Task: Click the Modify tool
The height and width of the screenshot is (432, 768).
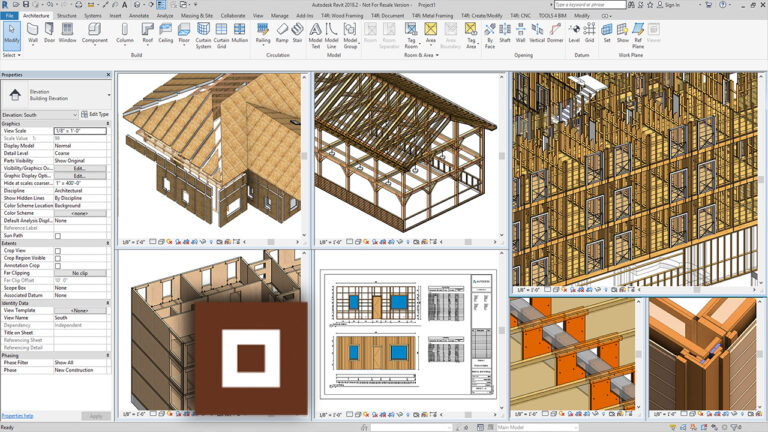Action: (x=12, y=34)
